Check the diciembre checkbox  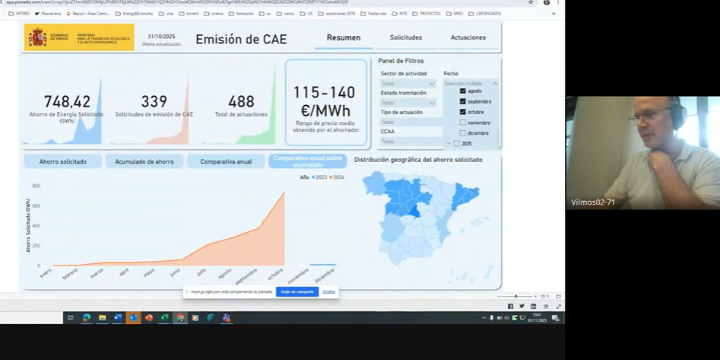point(463,133)
